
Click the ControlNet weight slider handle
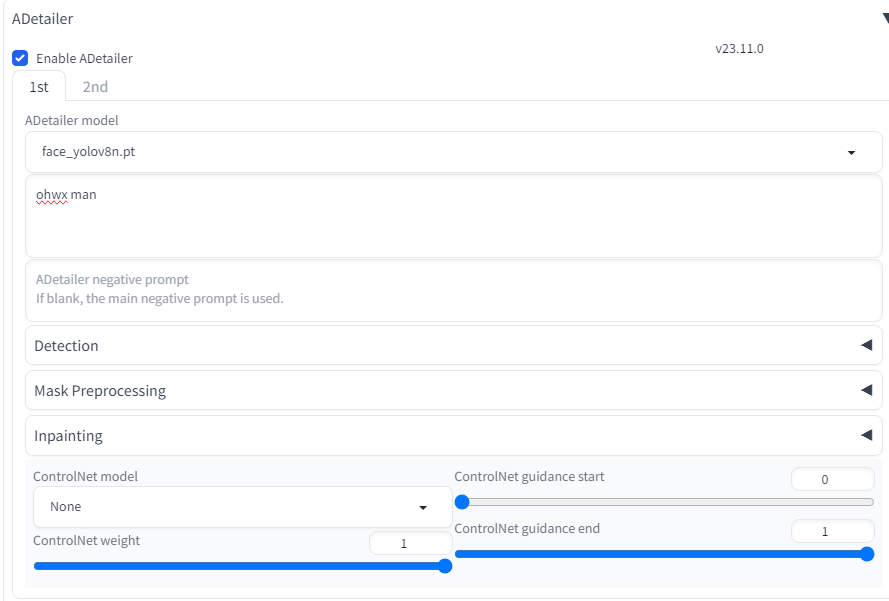coord(445,566)
